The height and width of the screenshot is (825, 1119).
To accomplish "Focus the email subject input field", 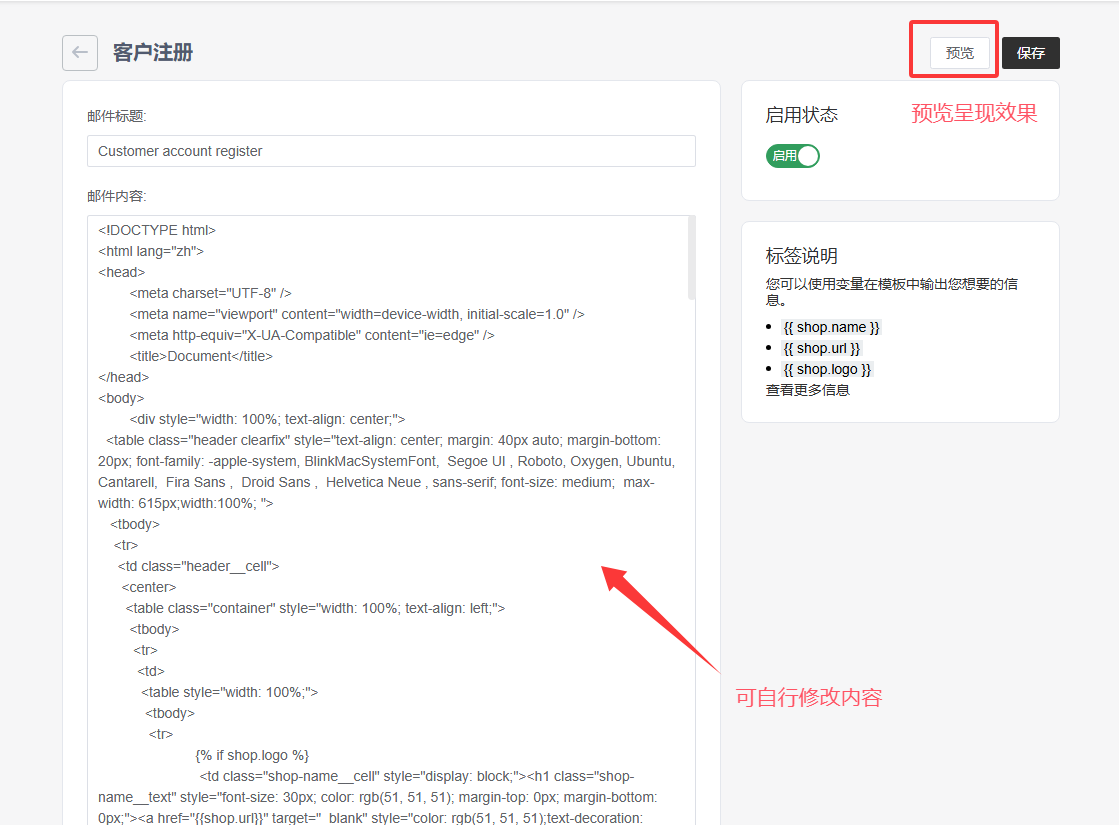I will tap(391, 151).
